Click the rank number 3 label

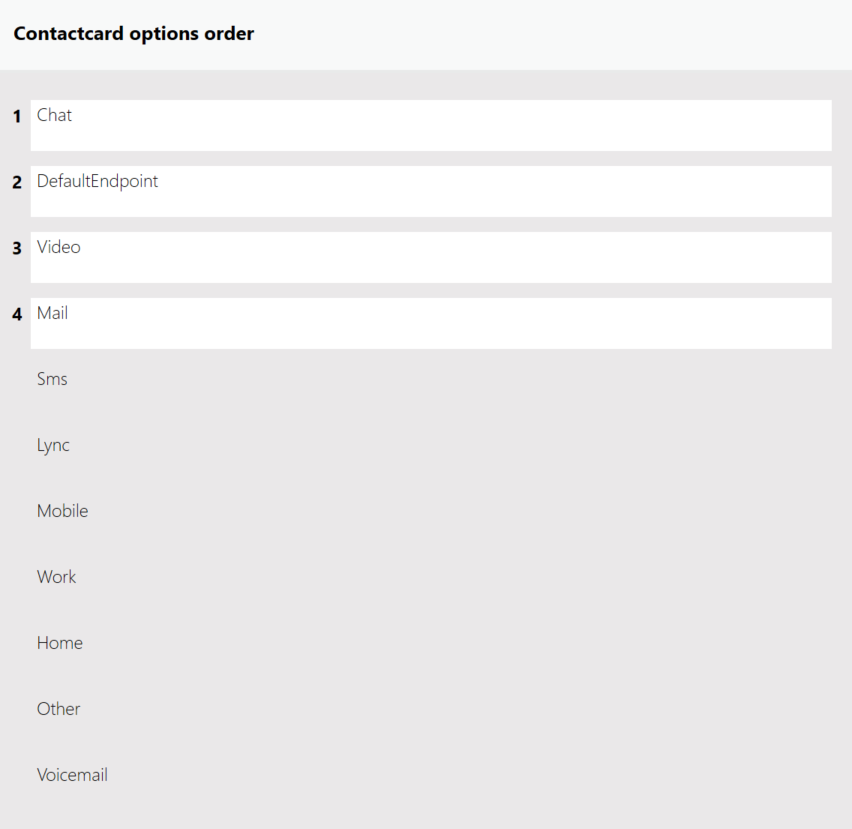(16, 249)
